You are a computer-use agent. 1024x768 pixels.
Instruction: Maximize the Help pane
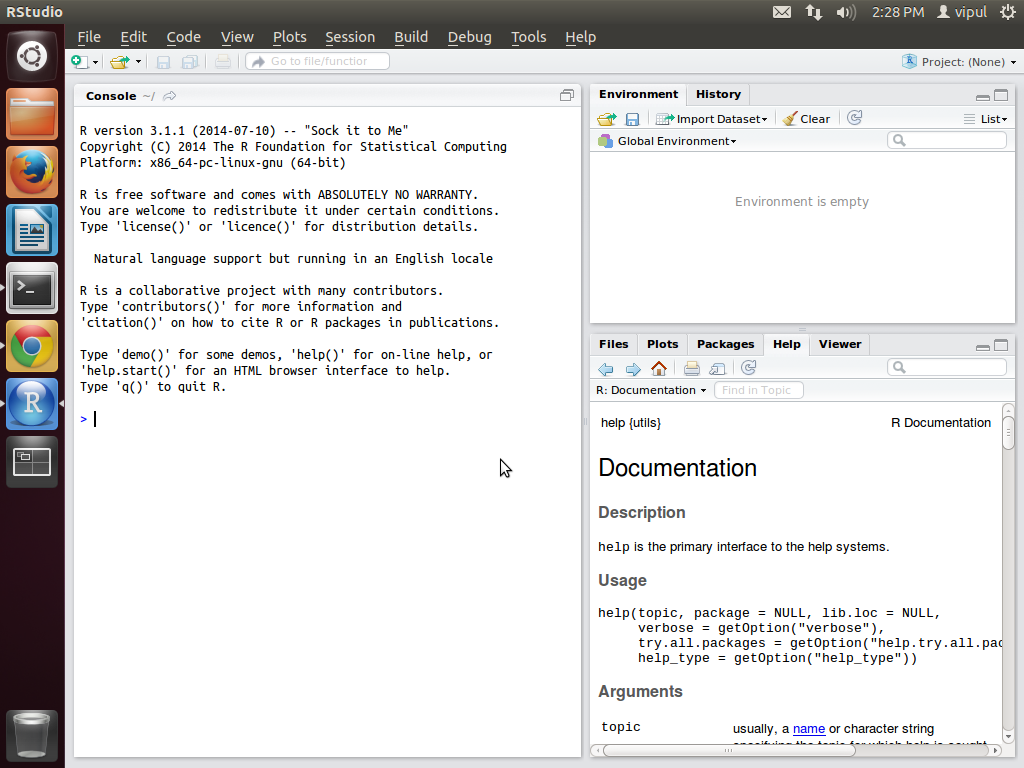tap(1000, 345)
